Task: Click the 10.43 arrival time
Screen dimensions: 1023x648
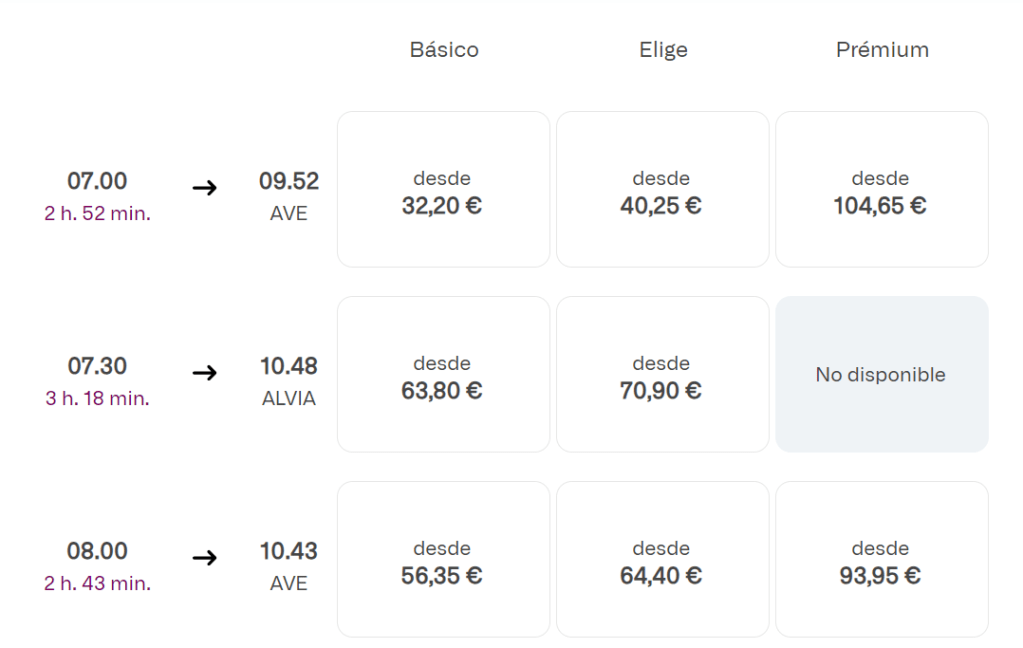Action: [288, 551]
